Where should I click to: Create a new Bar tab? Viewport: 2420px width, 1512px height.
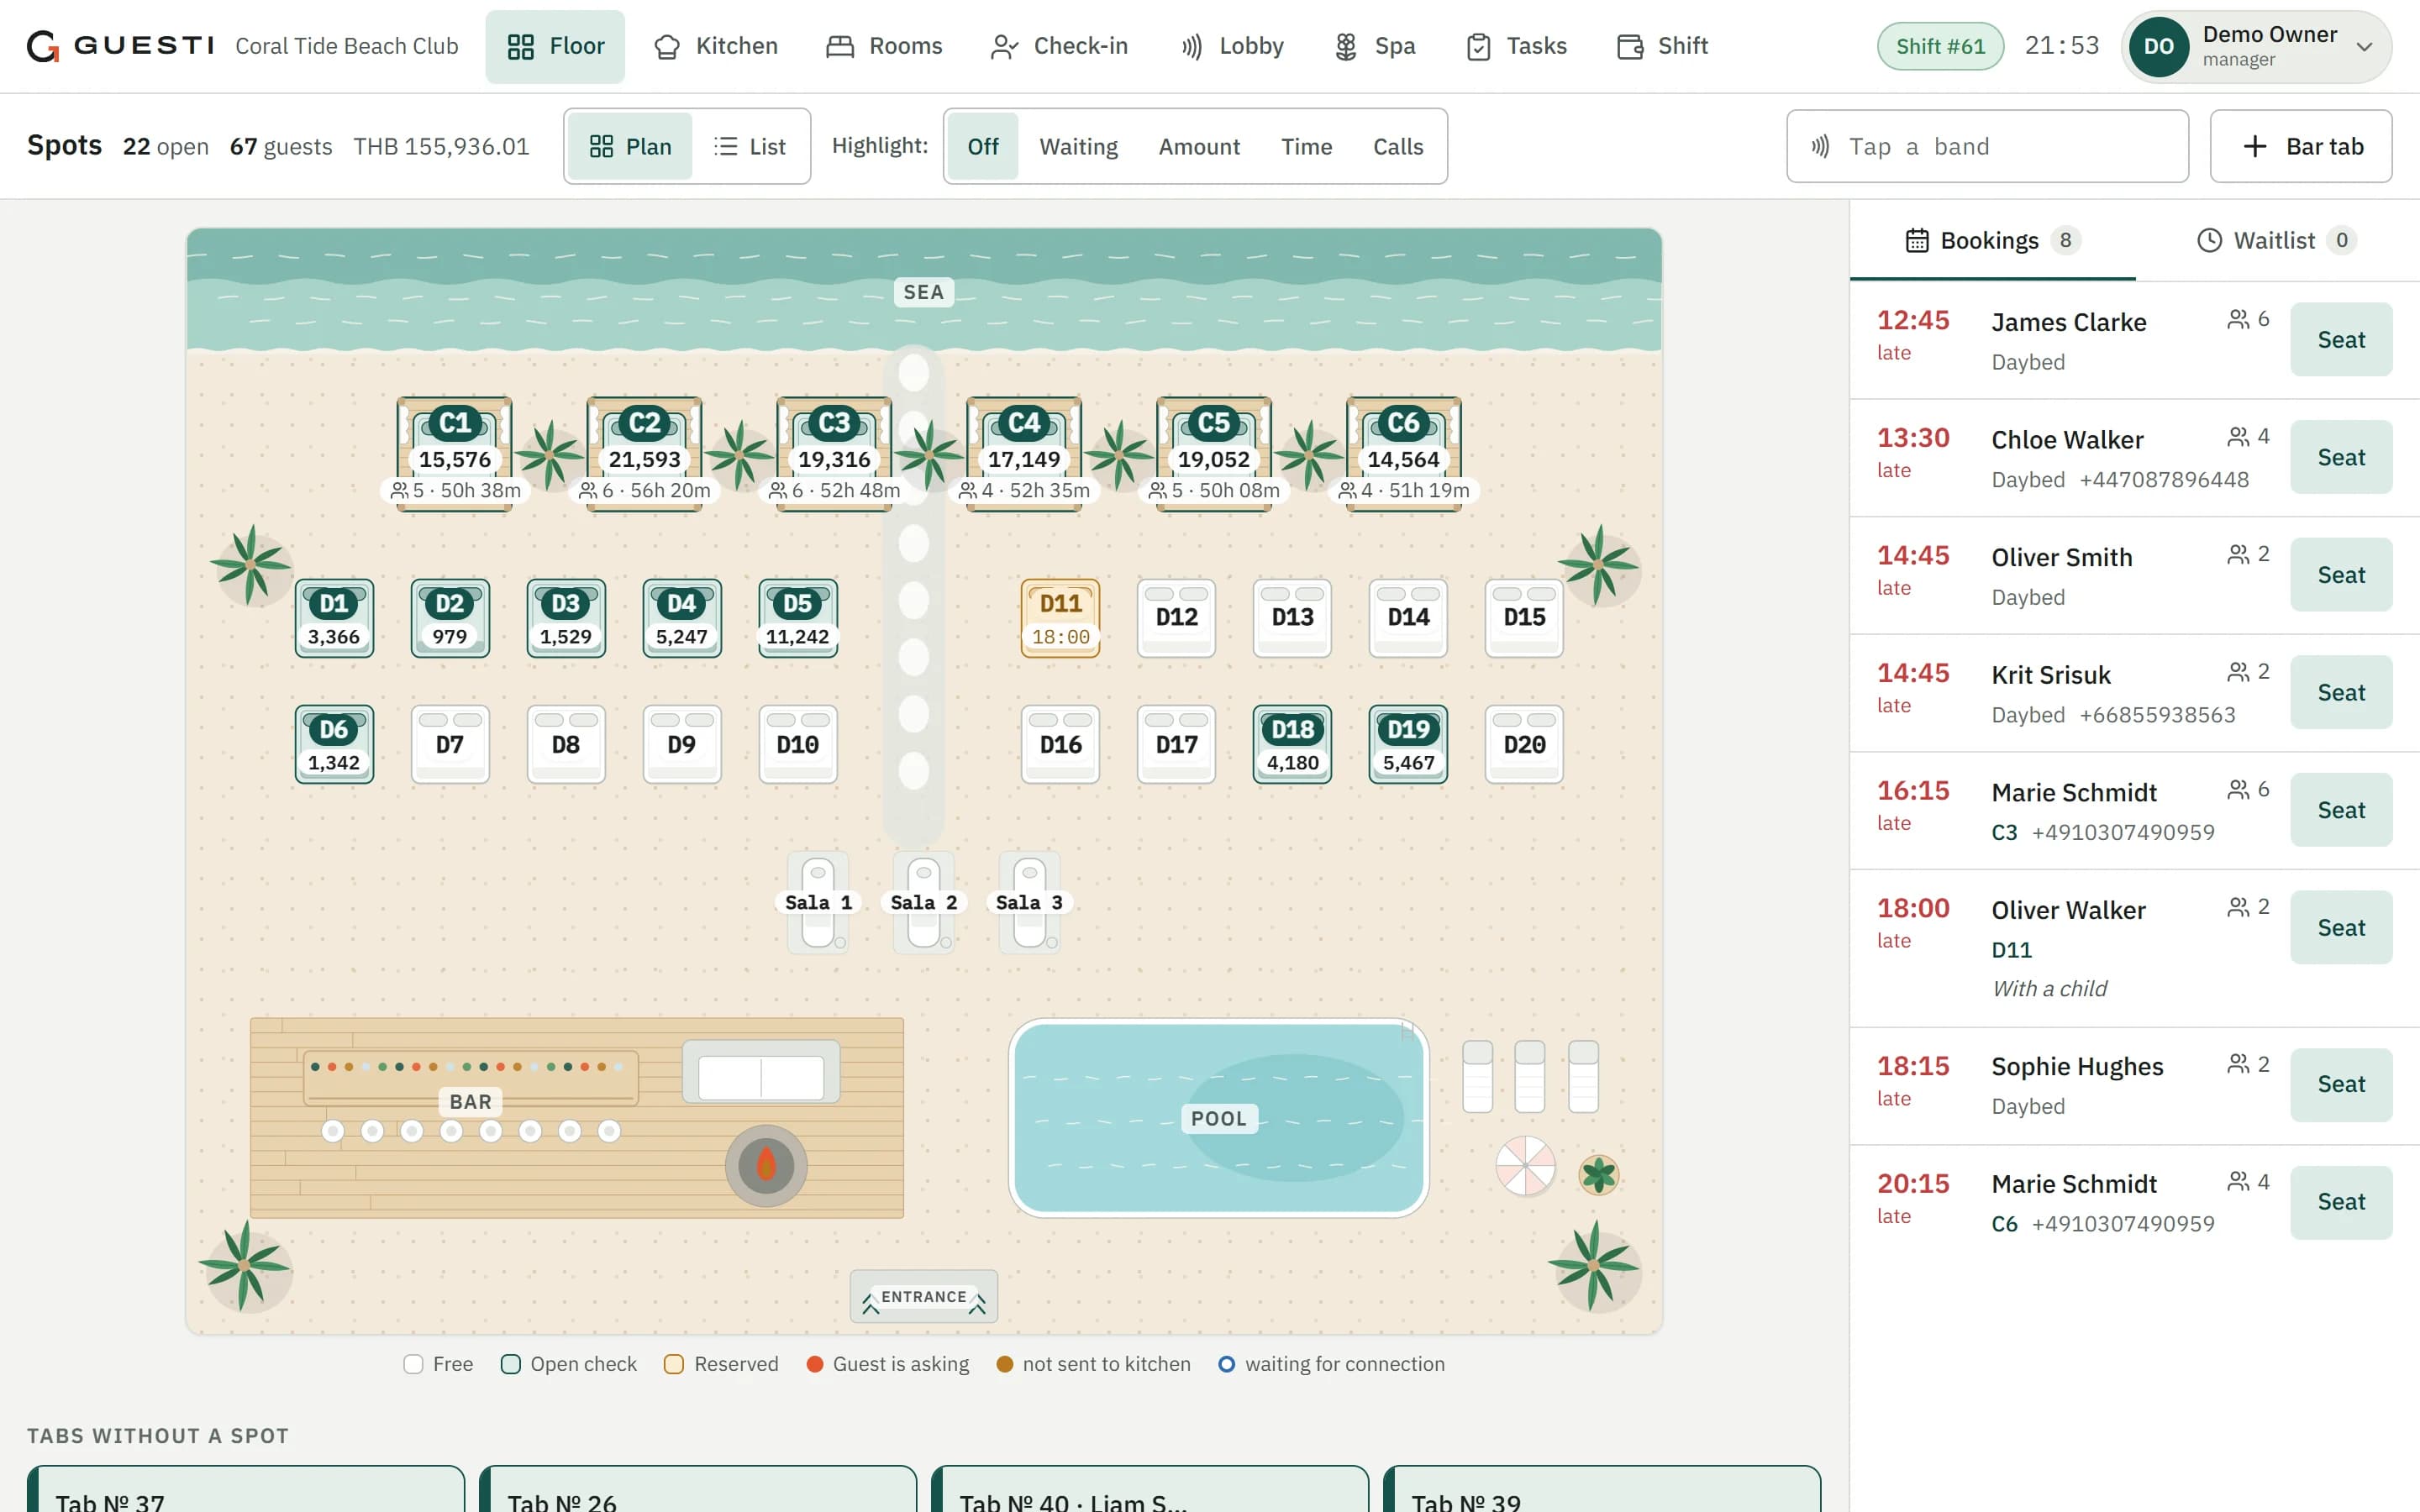click(2300, 146)
